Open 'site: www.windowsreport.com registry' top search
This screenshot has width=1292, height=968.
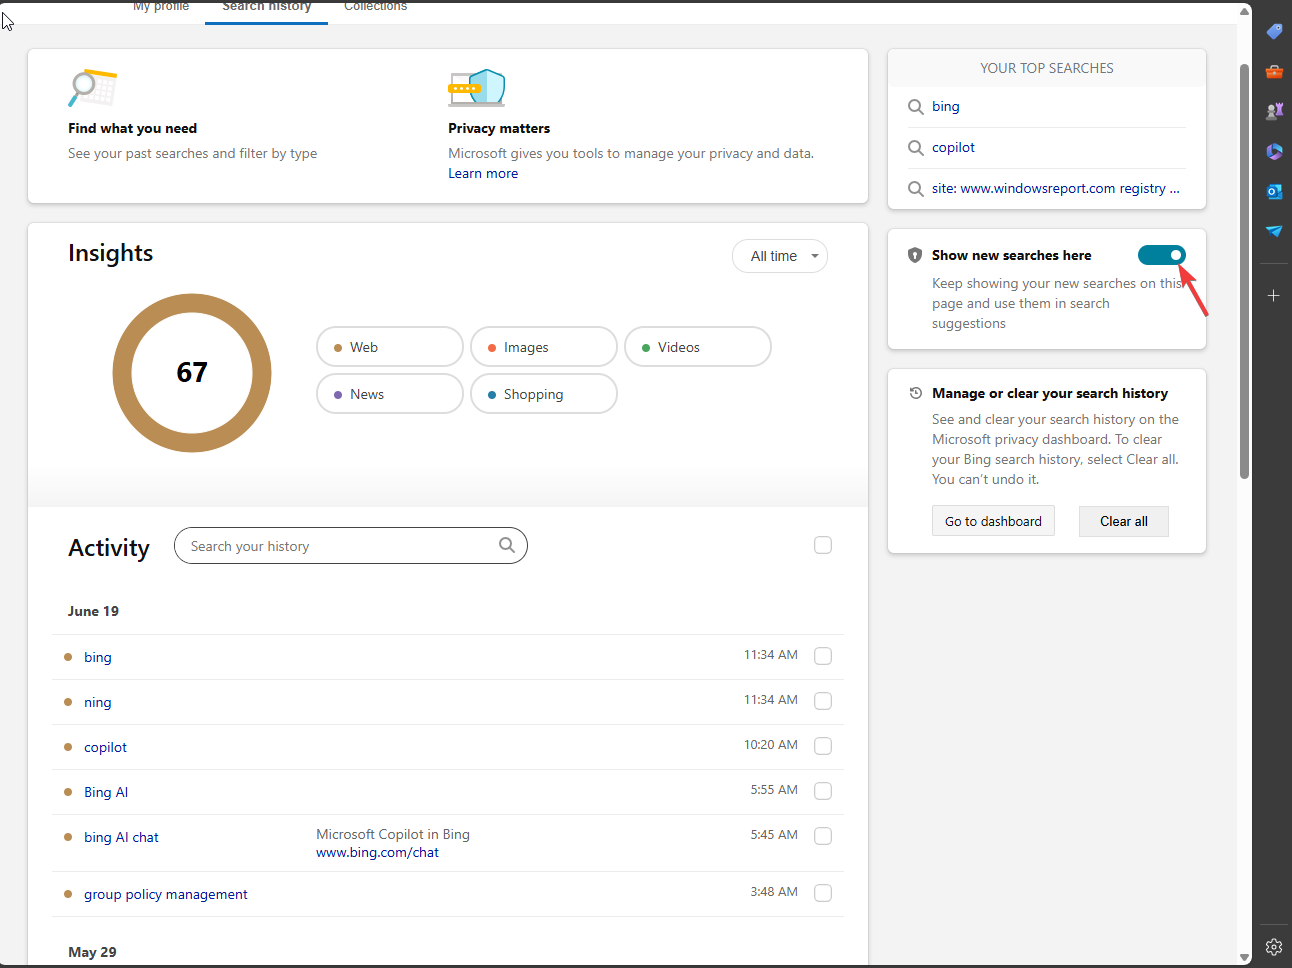1056,189
